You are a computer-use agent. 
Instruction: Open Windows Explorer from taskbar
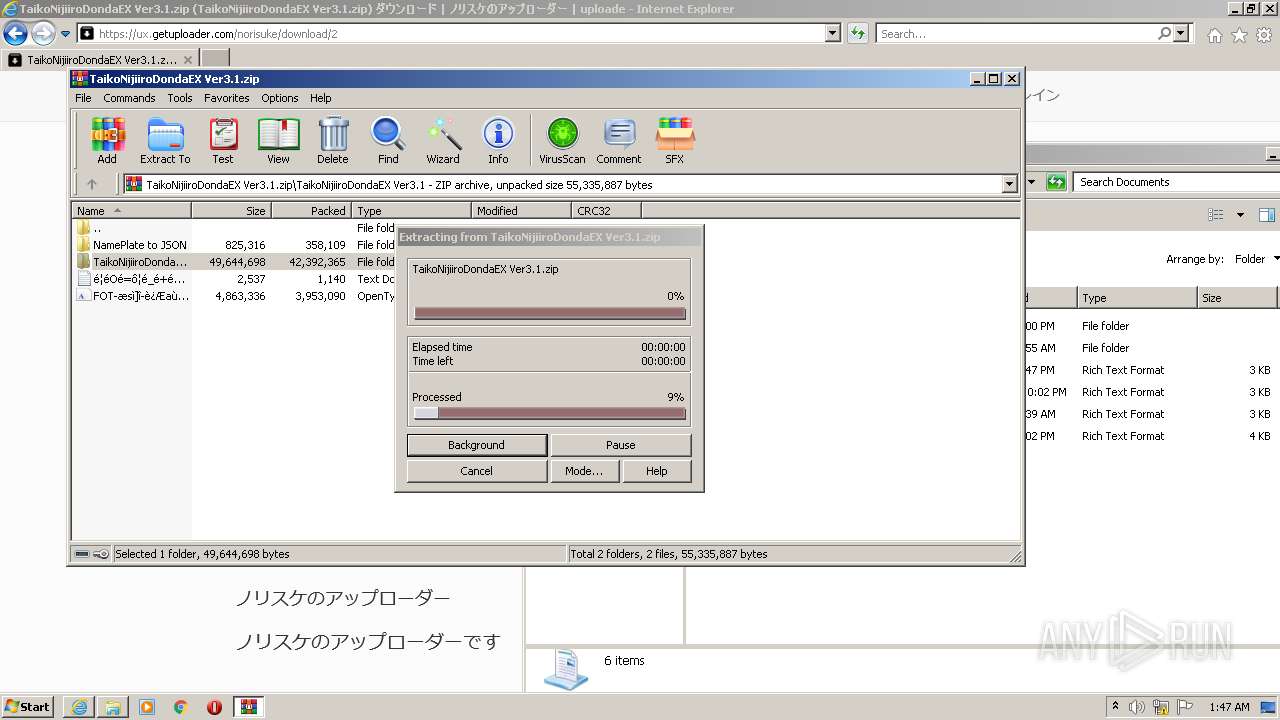tap(113, 707)
